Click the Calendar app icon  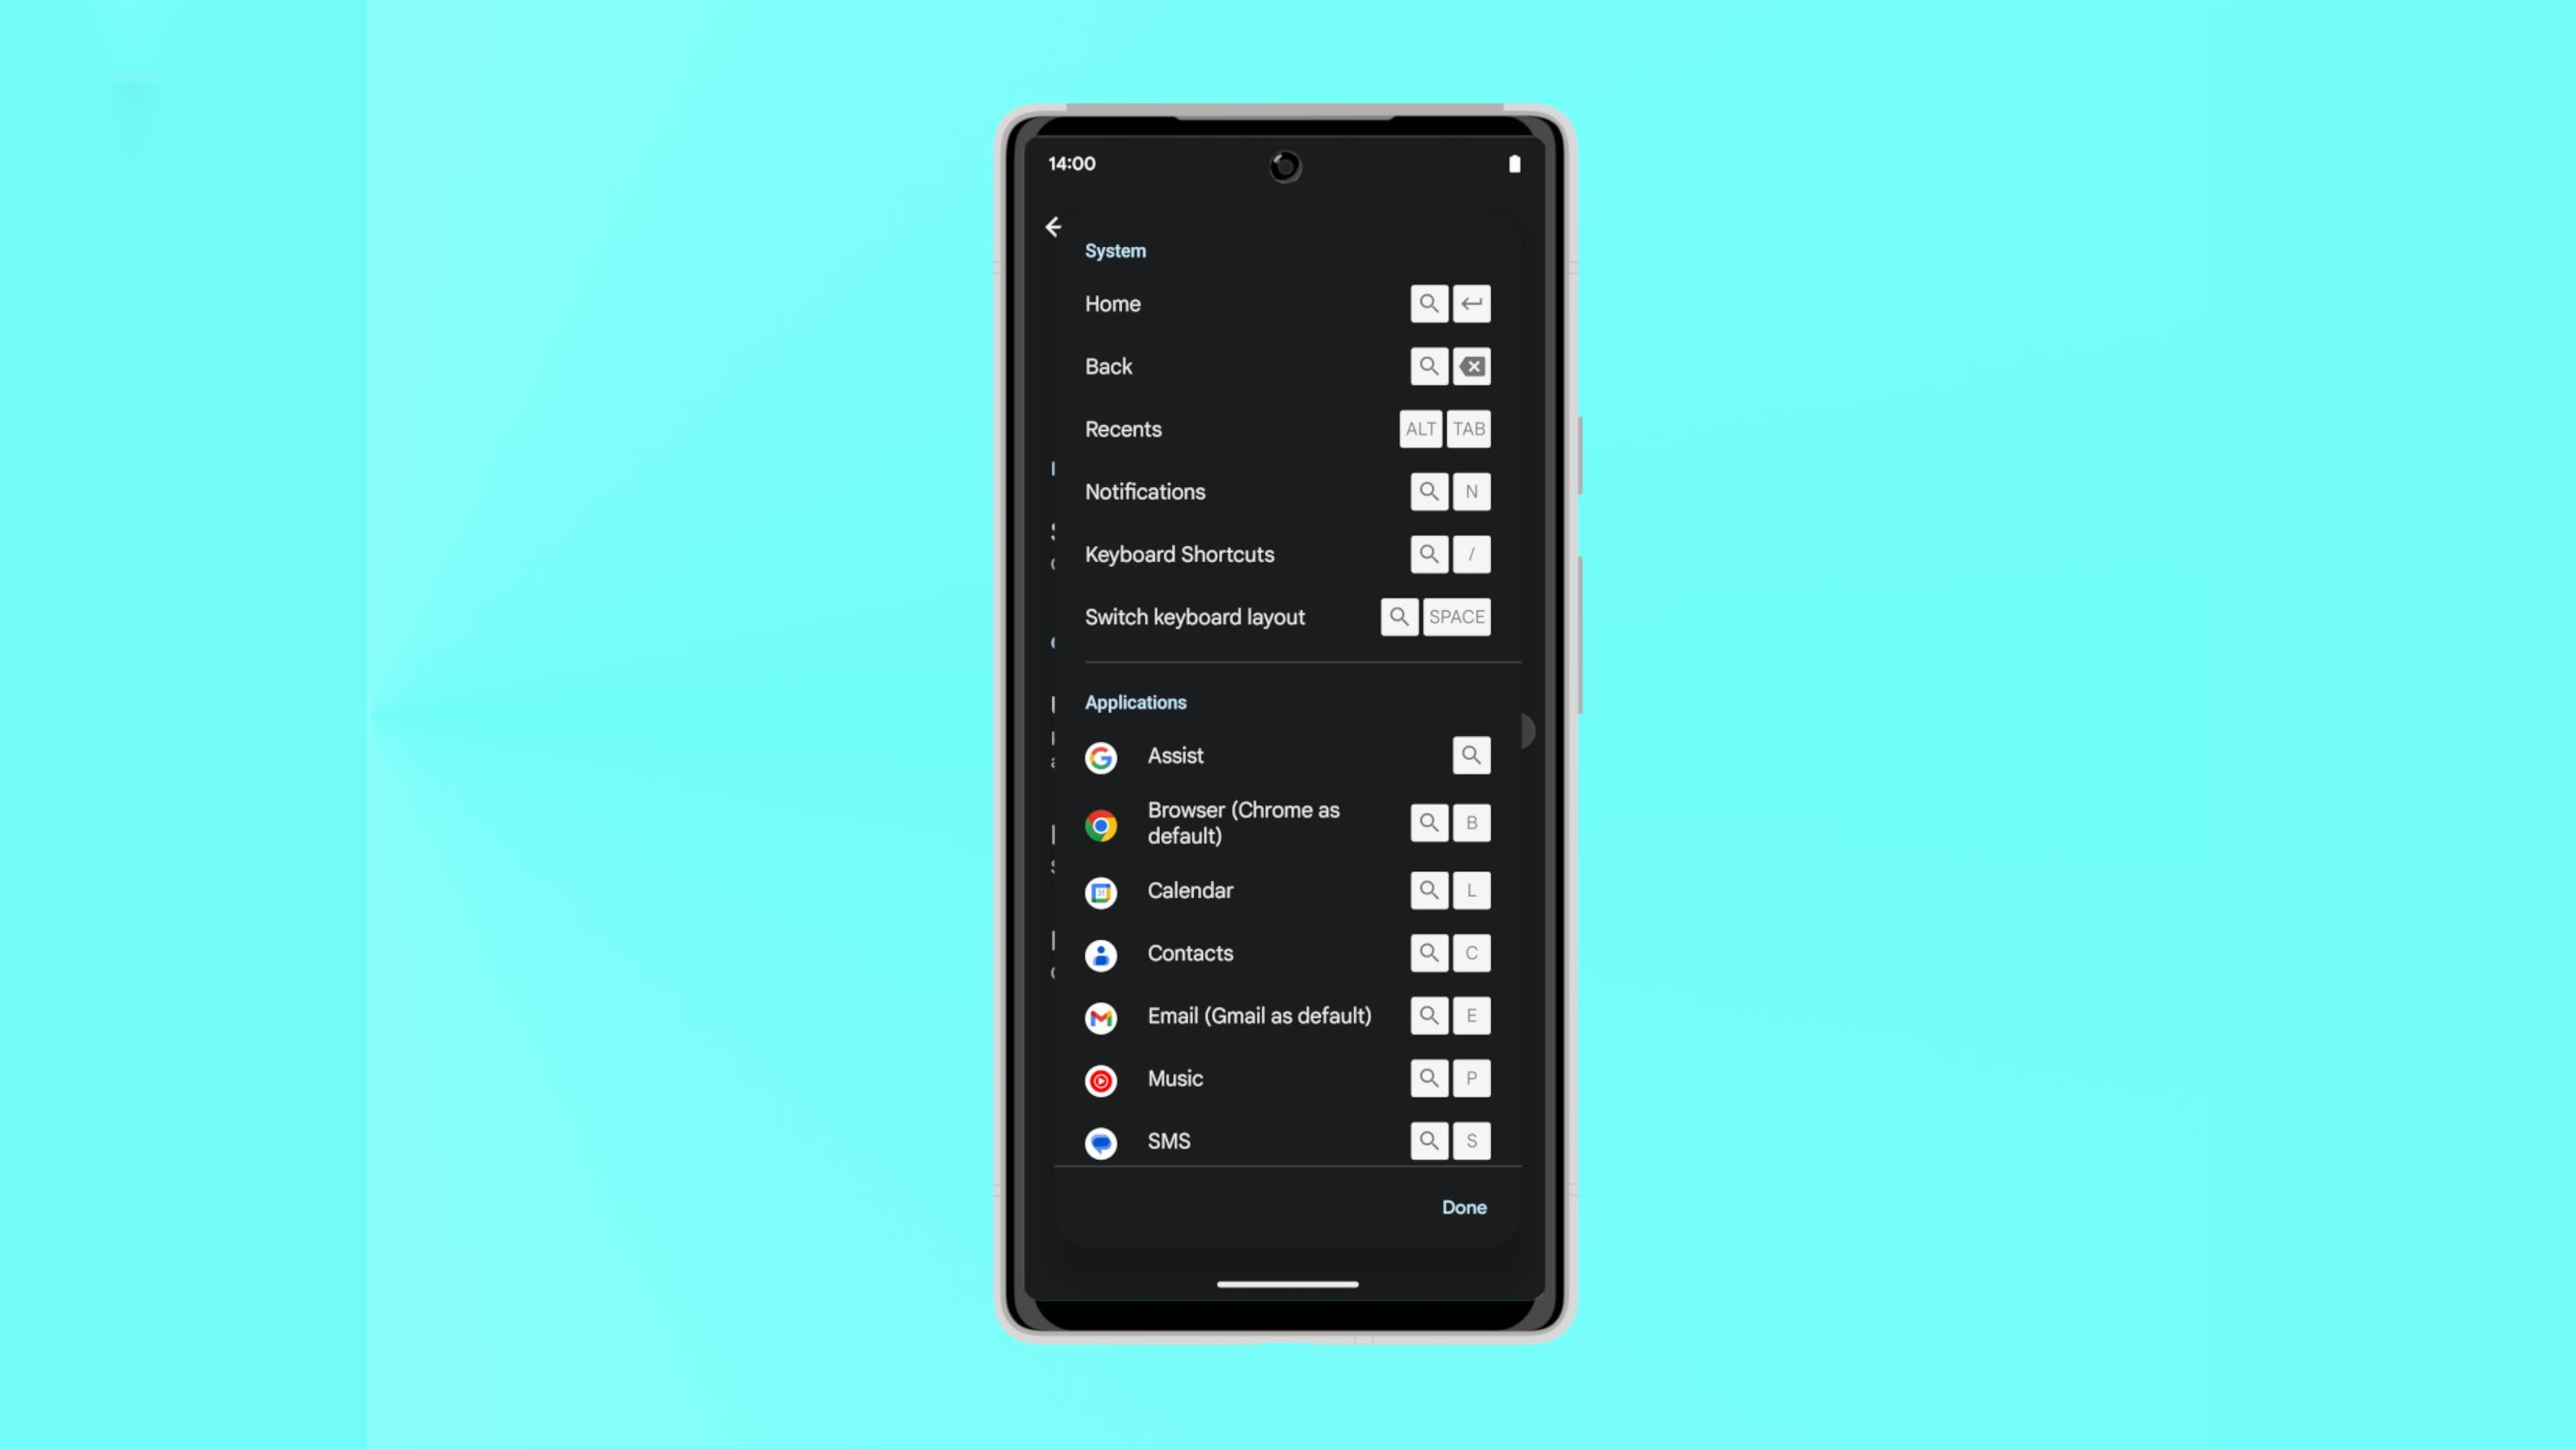[x=1100, y=890]
